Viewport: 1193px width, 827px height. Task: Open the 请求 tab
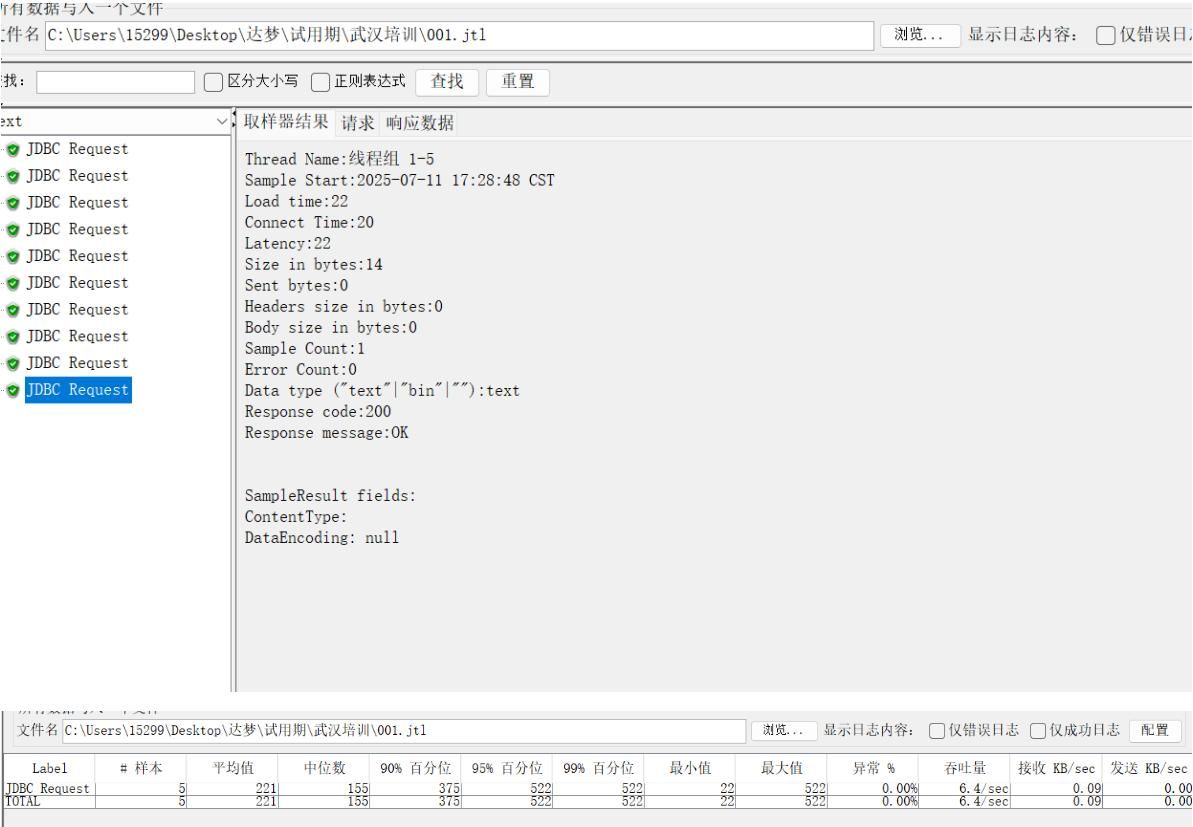357,123
